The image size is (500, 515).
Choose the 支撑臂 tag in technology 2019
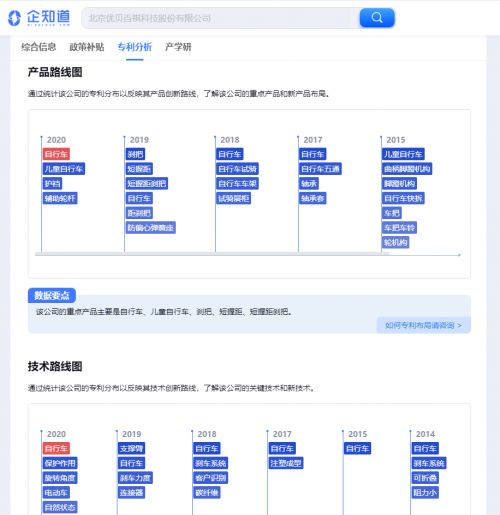132,449
